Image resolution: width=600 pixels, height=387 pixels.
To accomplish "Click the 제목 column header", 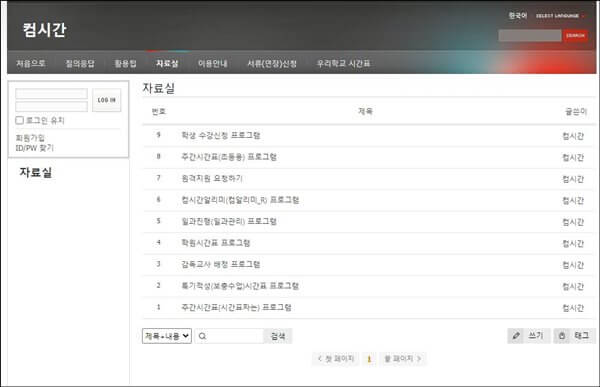I will 365,111.
